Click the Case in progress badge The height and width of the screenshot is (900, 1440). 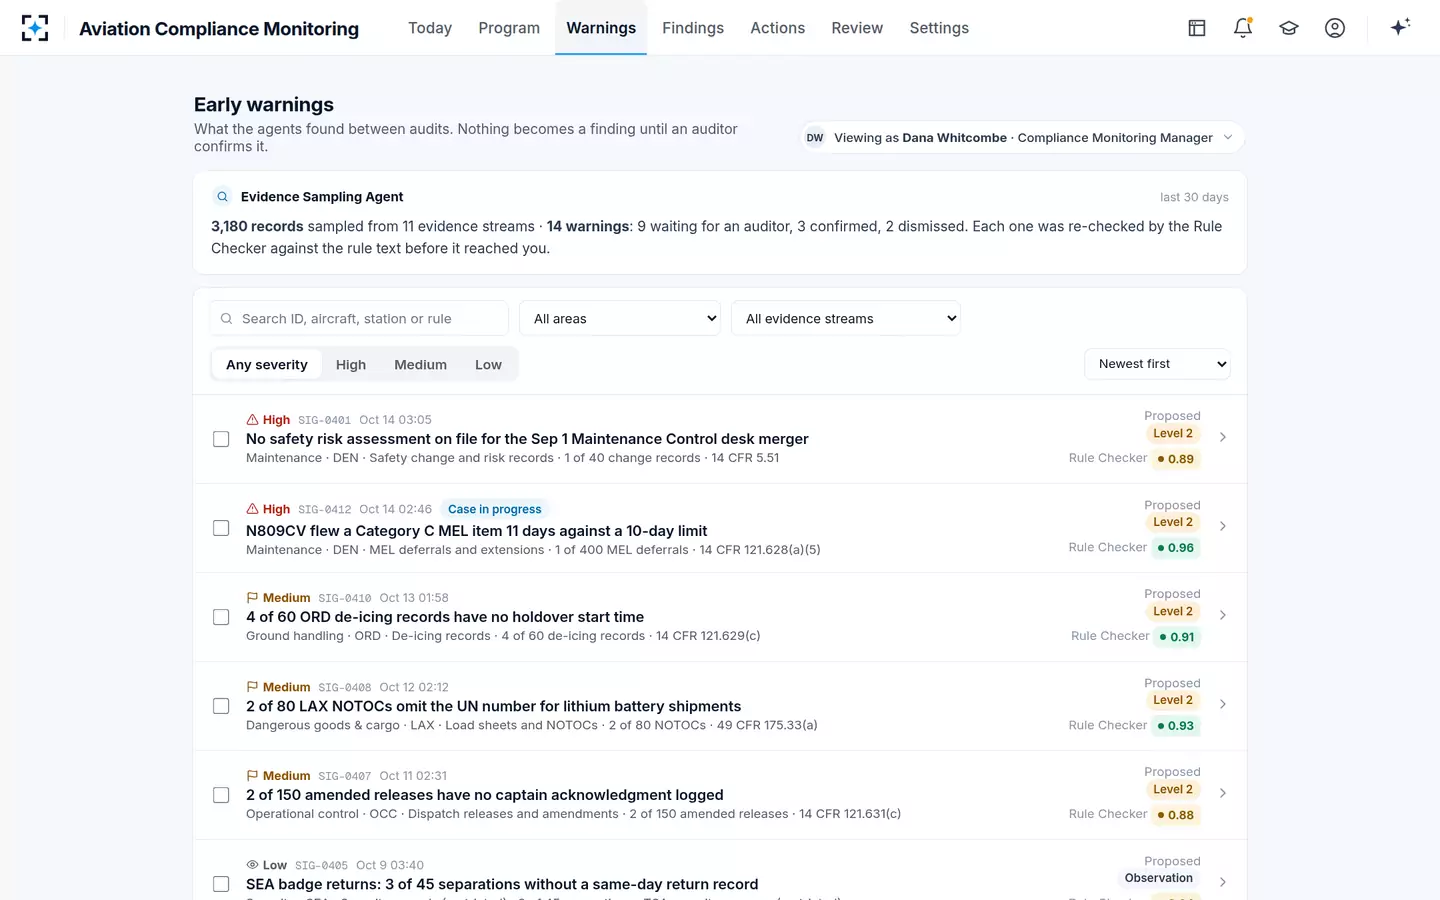(x=495, y=509)
